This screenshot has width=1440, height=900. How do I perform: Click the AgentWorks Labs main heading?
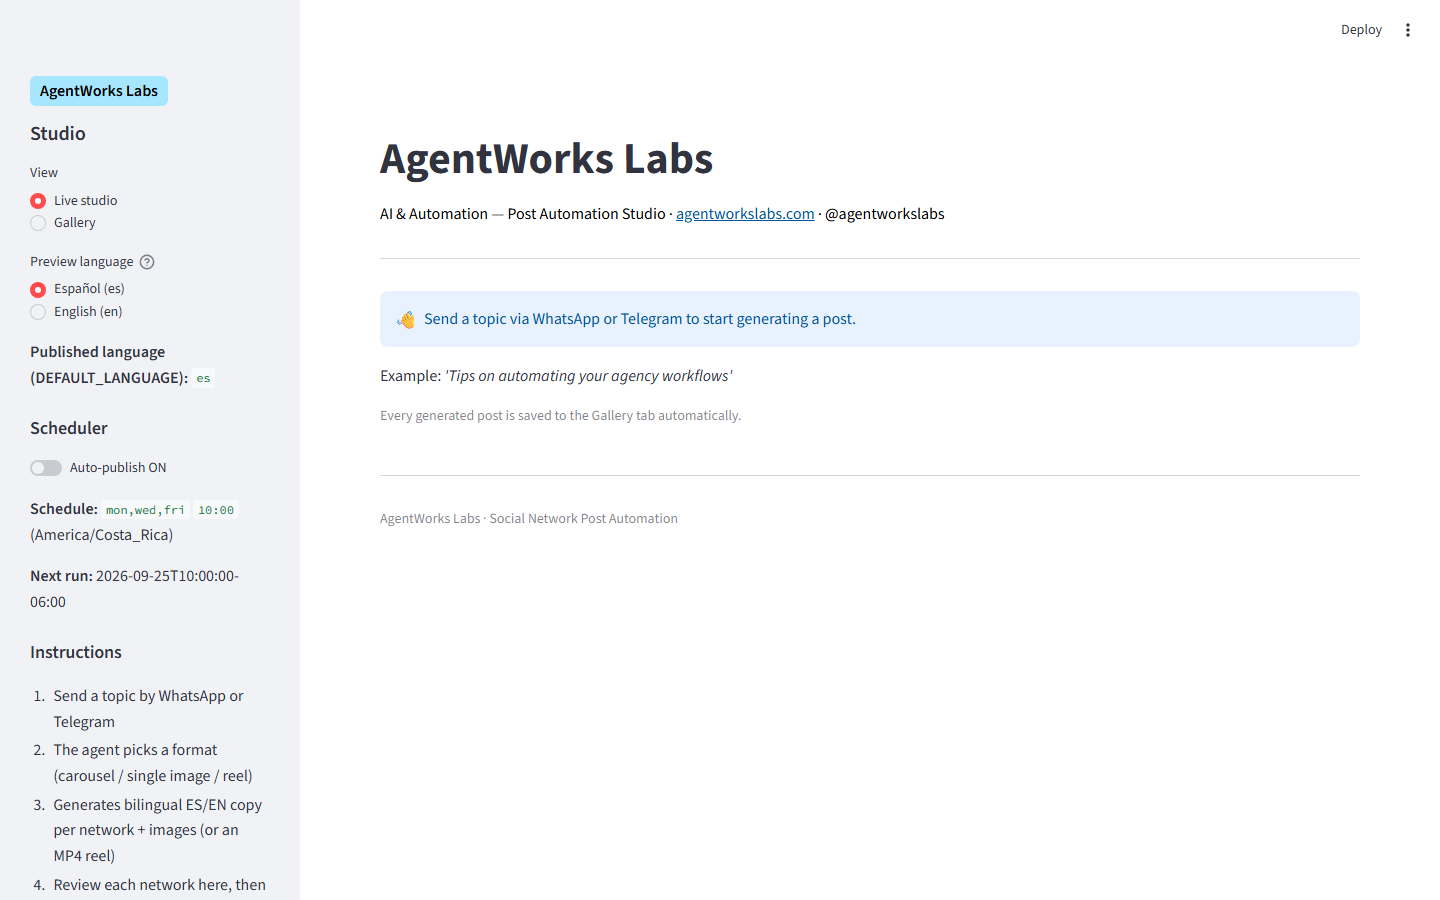pos(546,159)
